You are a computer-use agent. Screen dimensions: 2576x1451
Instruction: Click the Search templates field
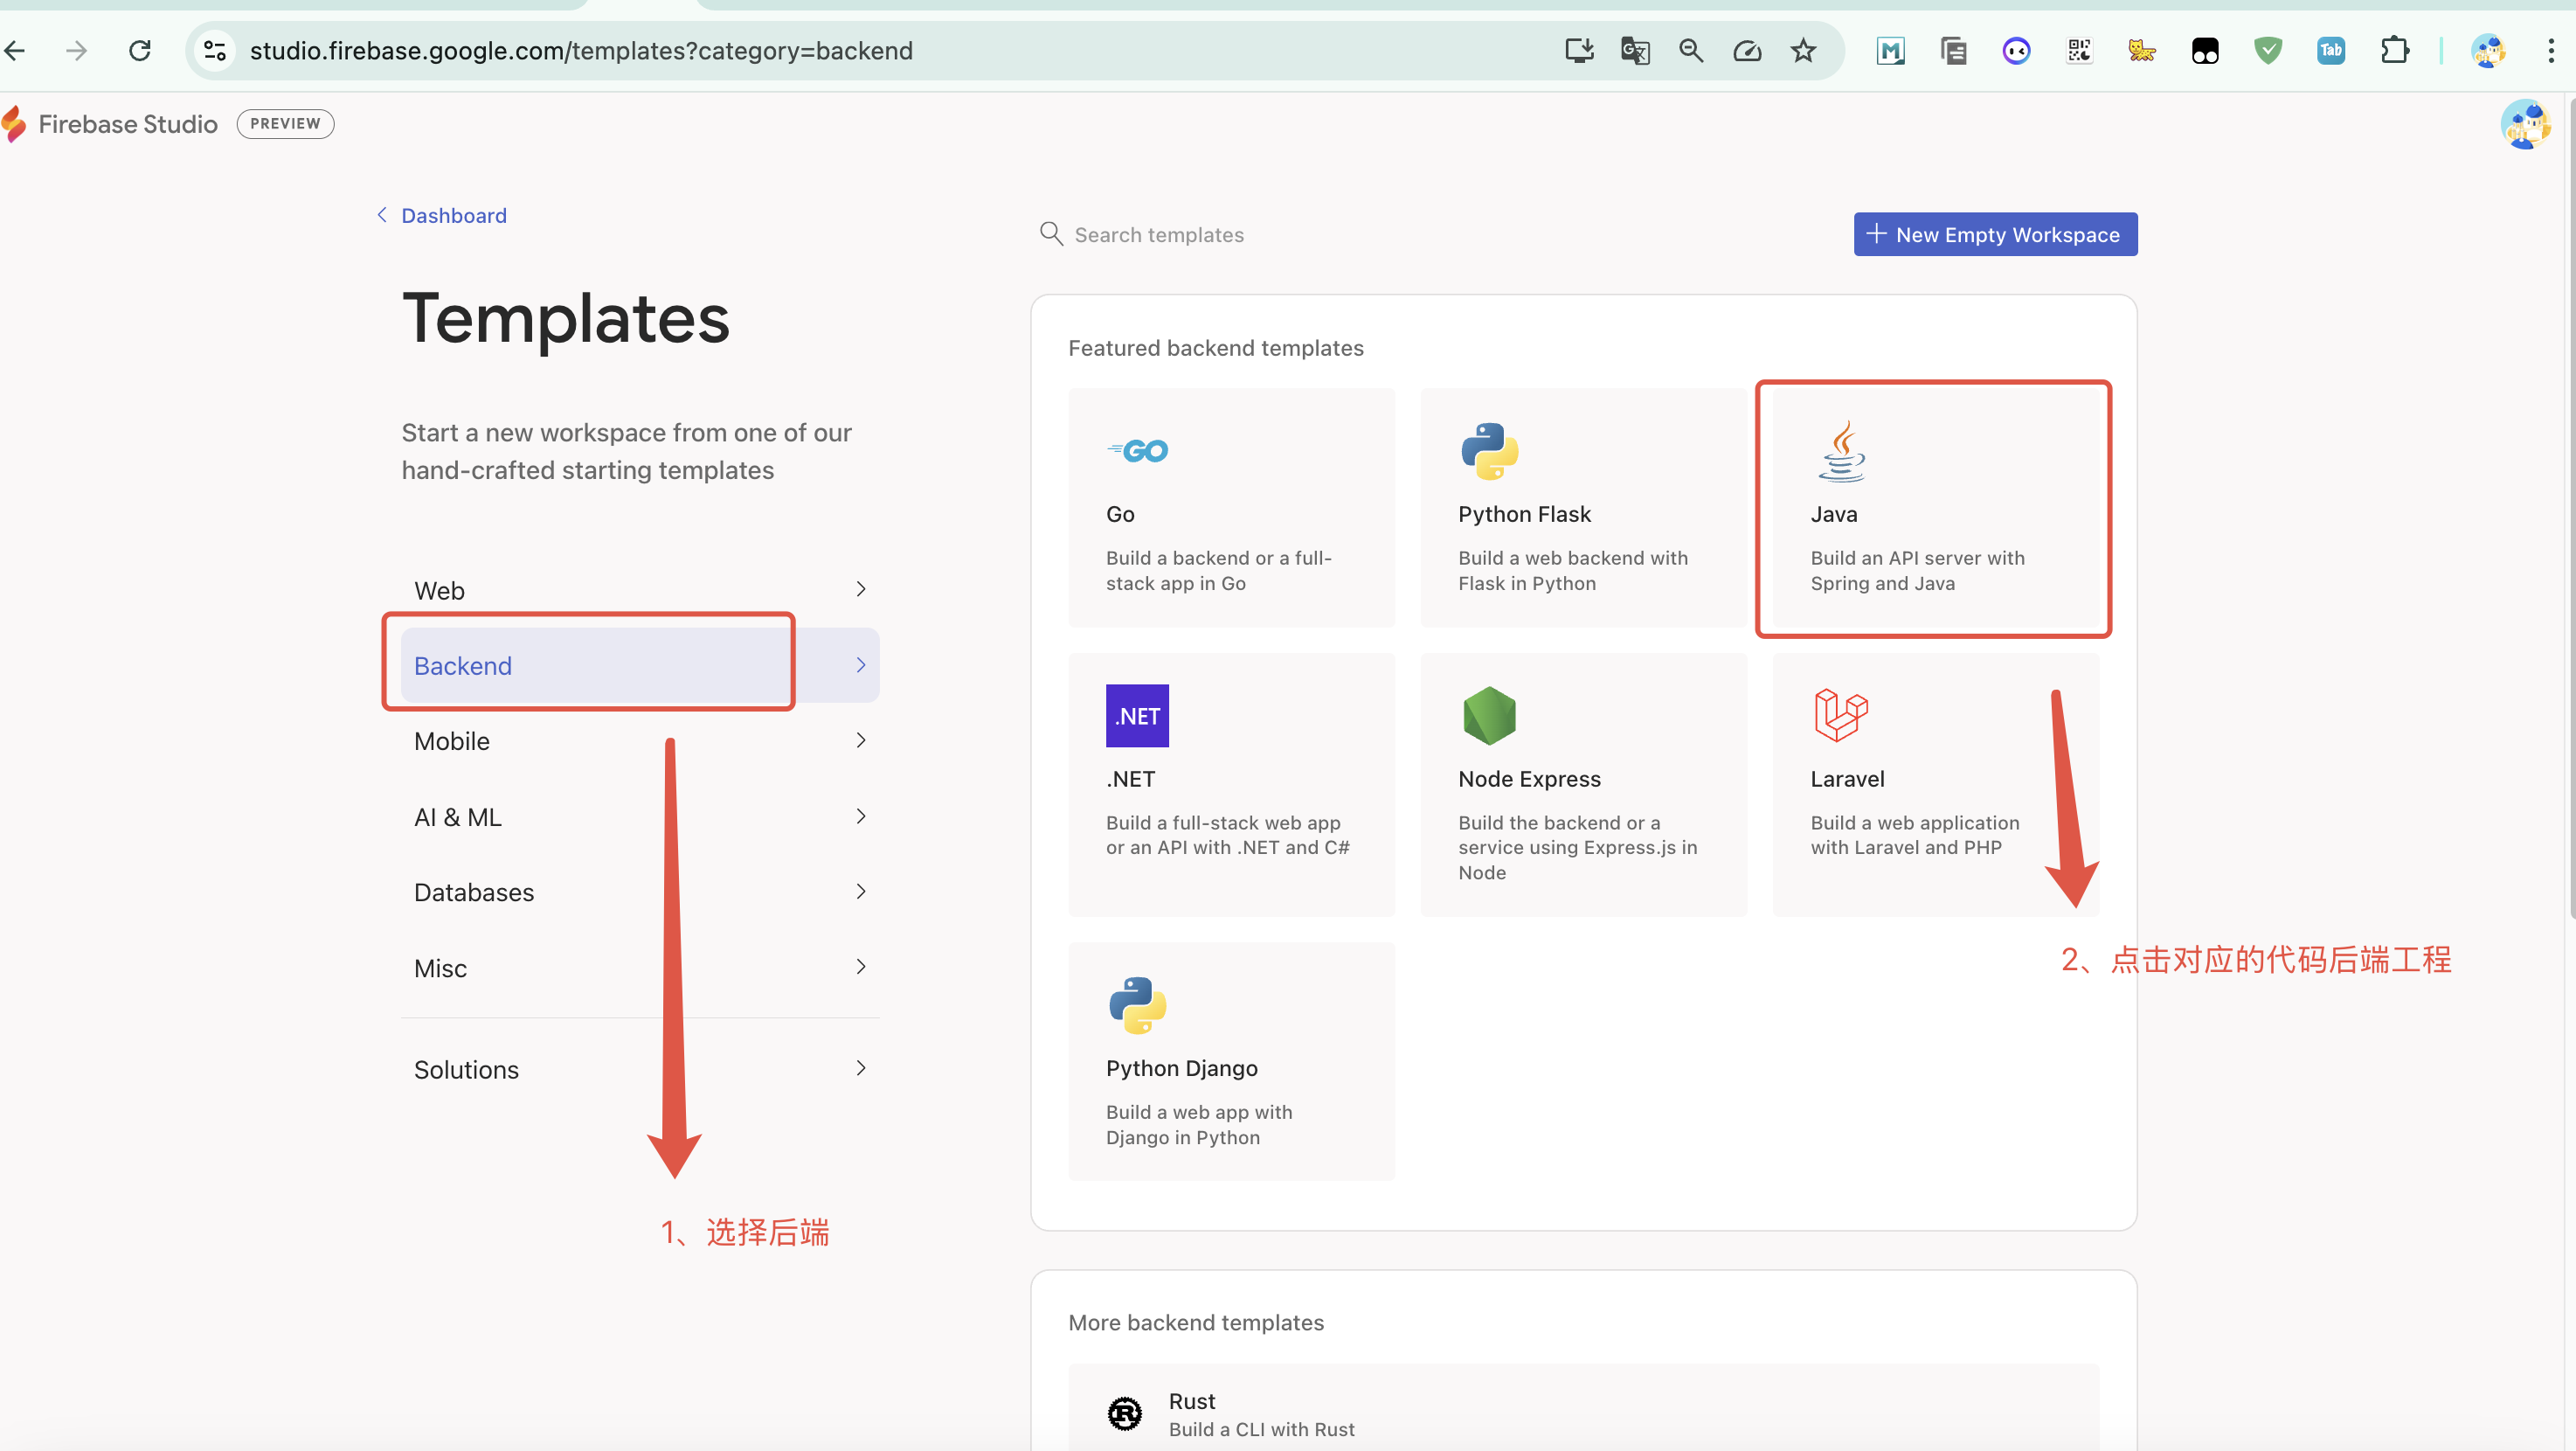coord(1159,235)
